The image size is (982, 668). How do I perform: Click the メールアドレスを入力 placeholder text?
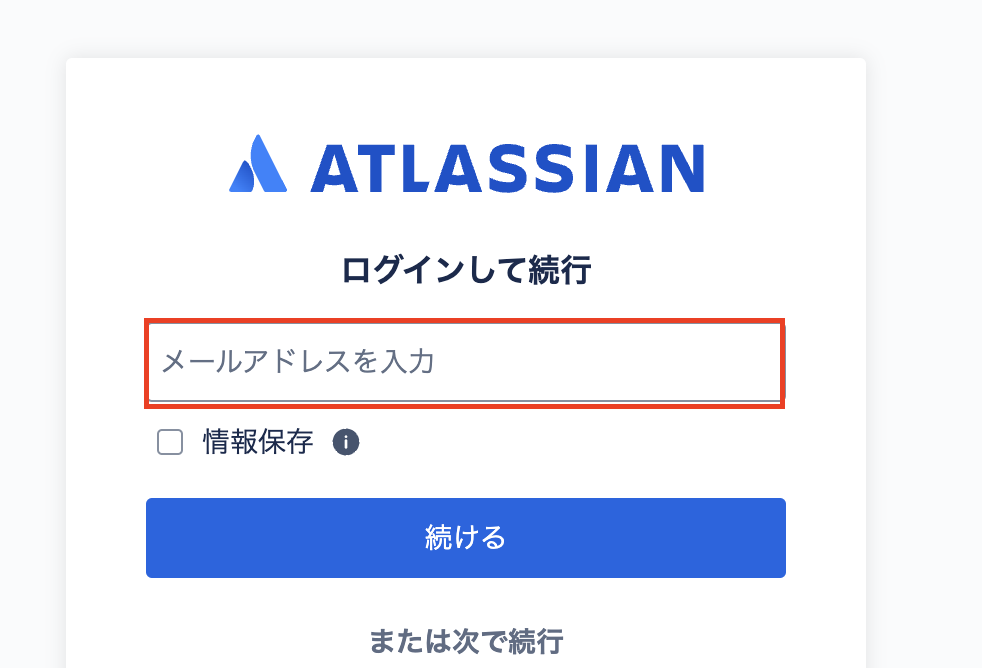click(x=297, y=362)
